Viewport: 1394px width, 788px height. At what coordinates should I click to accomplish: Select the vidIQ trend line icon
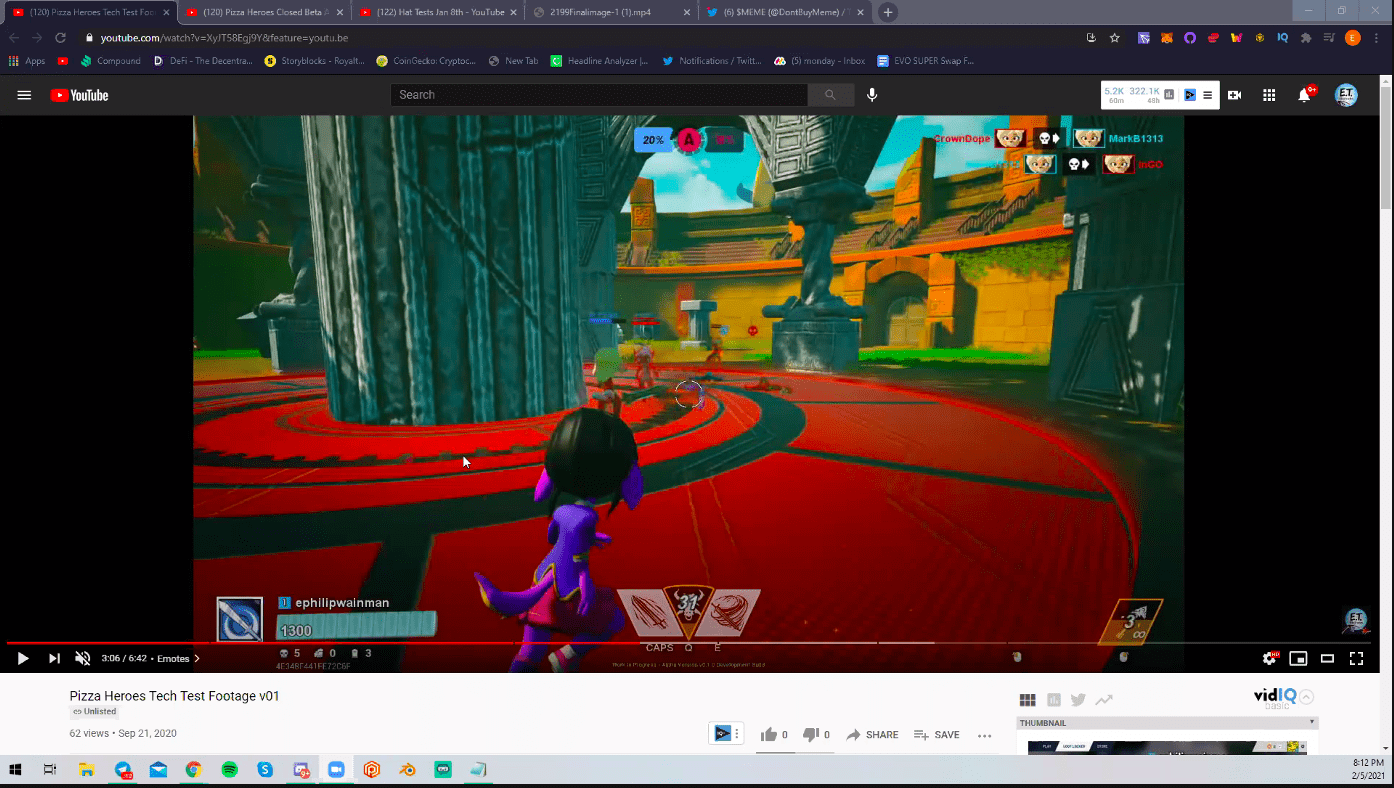click(1104, 700)
